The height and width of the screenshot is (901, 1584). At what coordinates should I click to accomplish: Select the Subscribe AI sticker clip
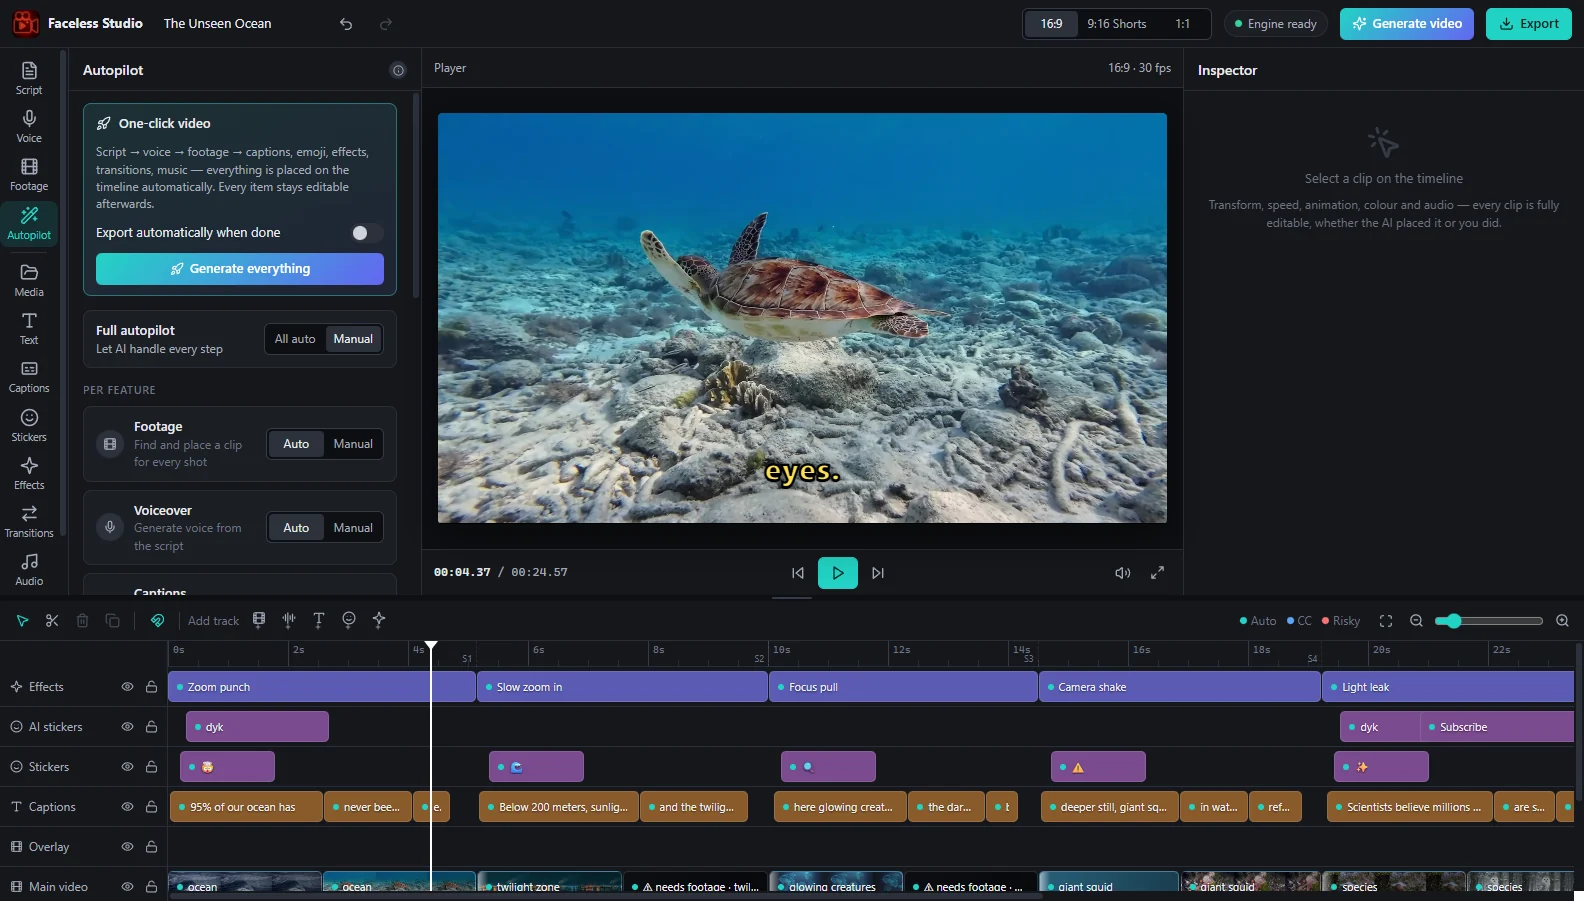(x=1497, y=727)
